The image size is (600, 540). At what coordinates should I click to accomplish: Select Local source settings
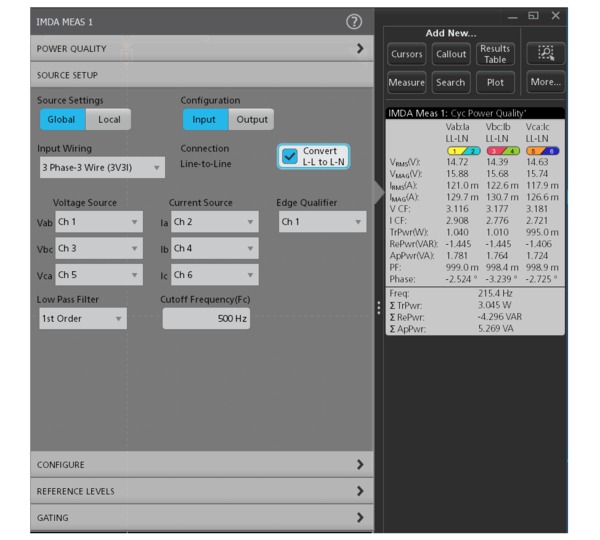pos(109,119)
